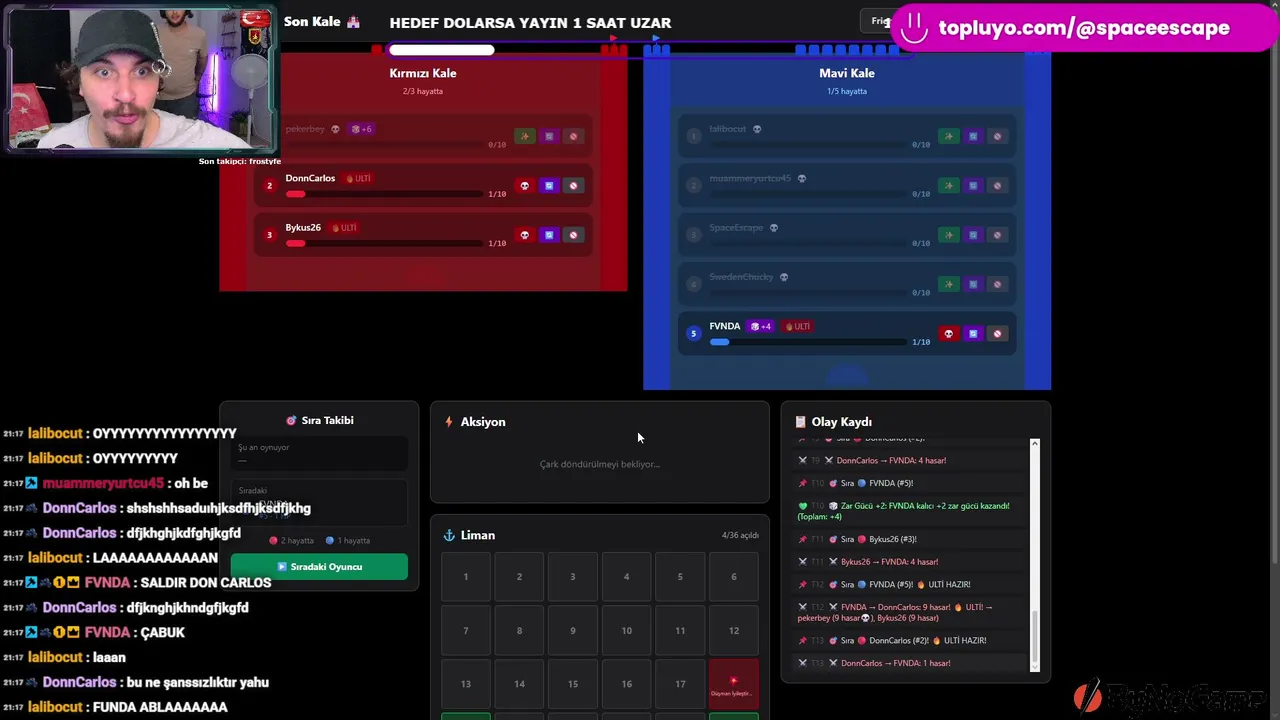This screenshot has width=1280, height=720.
Task: Click the Olay Kaydı scrollbar down arrow
Action: click(x=1035, y=667)
